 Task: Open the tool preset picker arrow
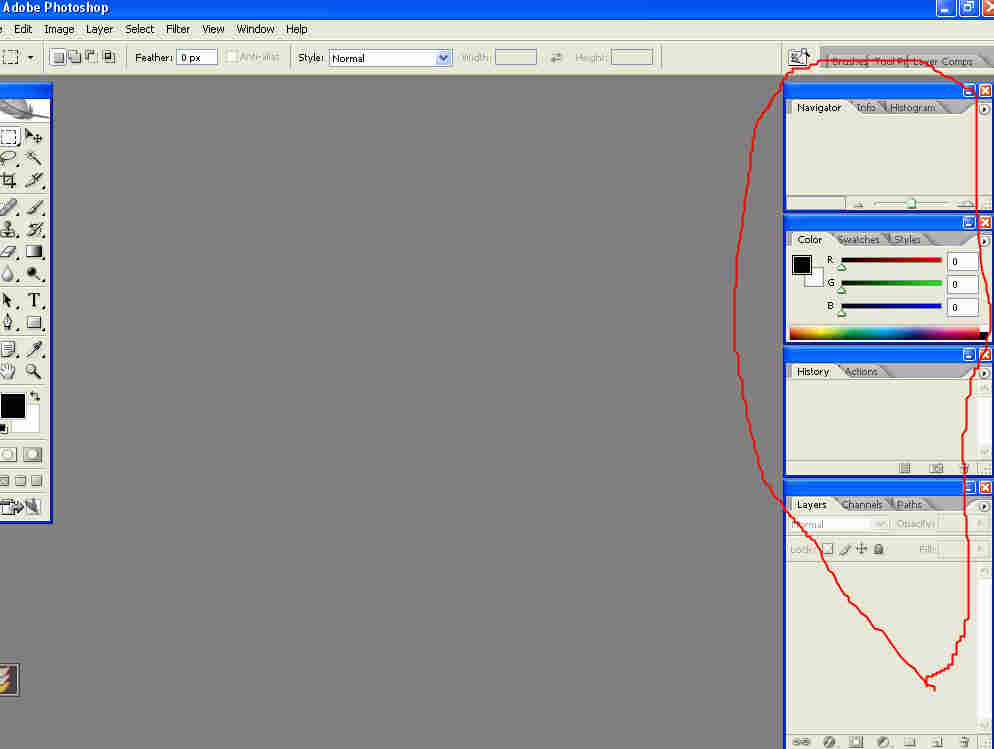click(30, 58)
